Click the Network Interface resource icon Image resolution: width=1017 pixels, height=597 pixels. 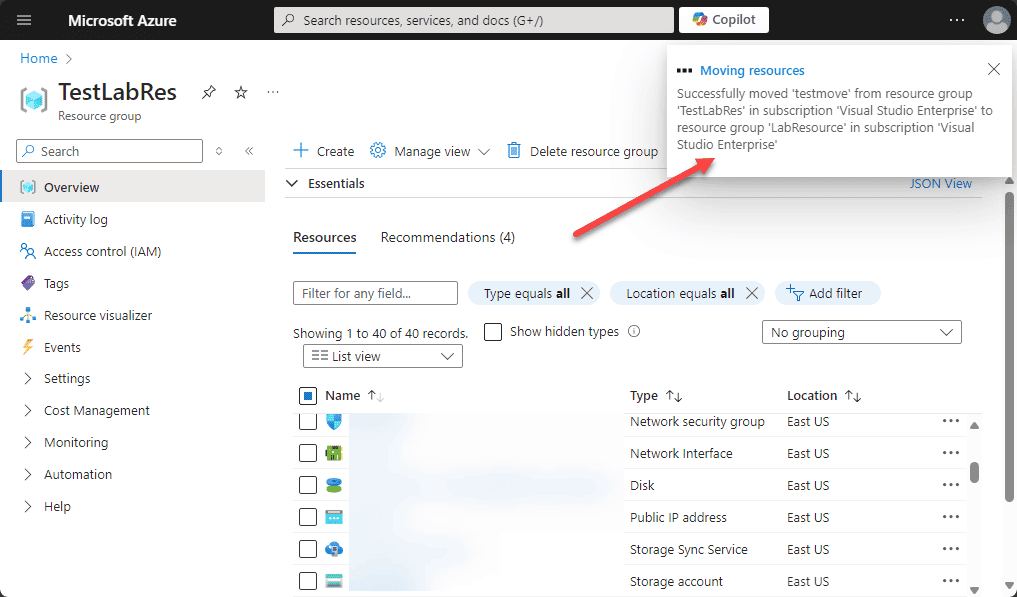pos(333,453)
